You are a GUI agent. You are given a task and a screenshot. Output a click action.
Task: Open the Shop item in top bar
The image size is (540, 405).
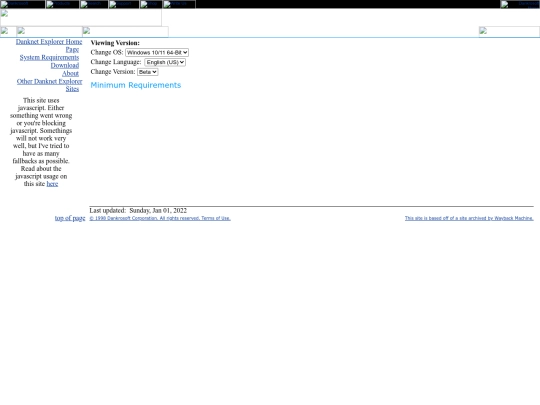[x=151, y=4]
